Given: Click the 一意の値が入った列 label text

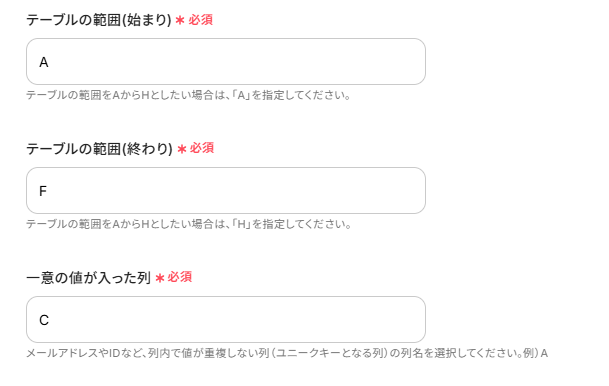Looking at the screenshot, I should pos(89,278).
